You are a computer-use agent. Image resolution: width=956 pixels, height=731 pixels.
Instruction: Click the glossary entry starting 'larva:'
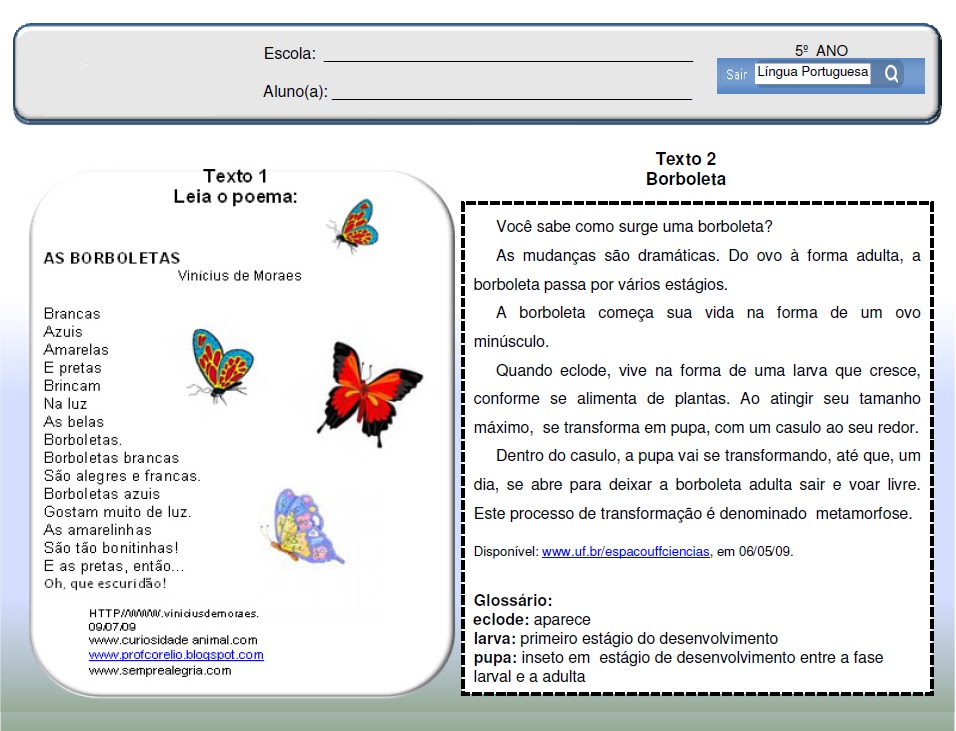pos(626,638)
